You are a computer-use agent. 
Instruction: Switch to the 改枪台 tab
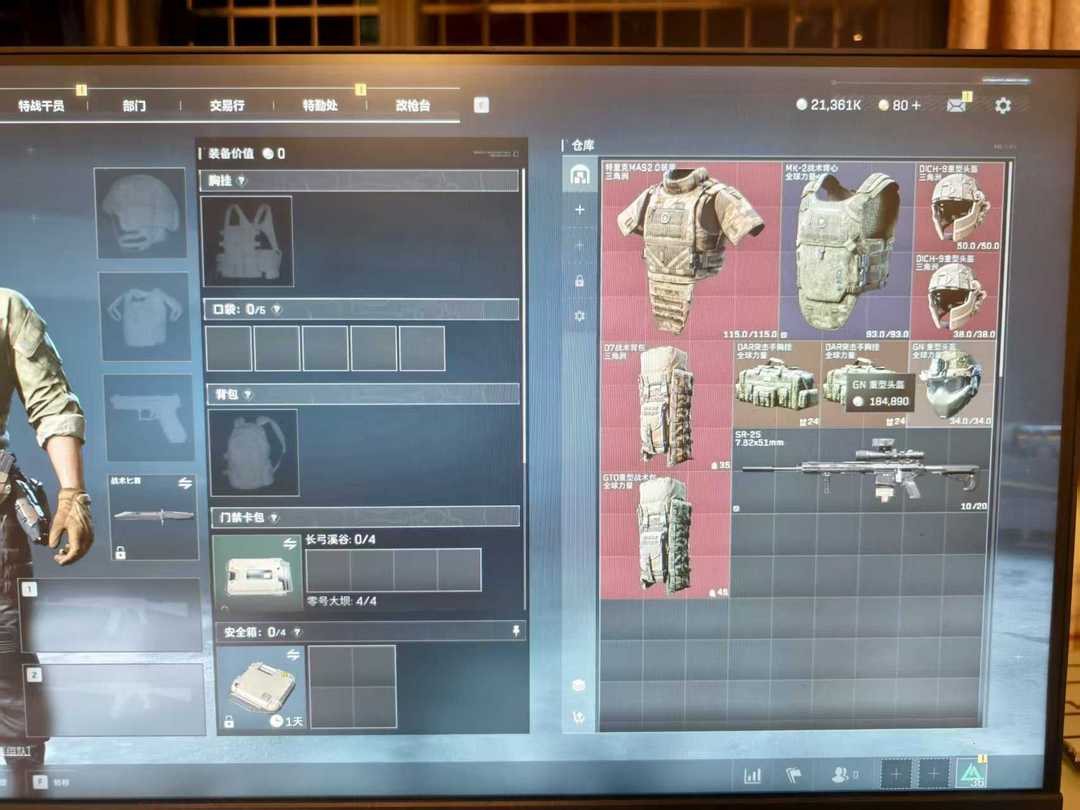point(413,105)
